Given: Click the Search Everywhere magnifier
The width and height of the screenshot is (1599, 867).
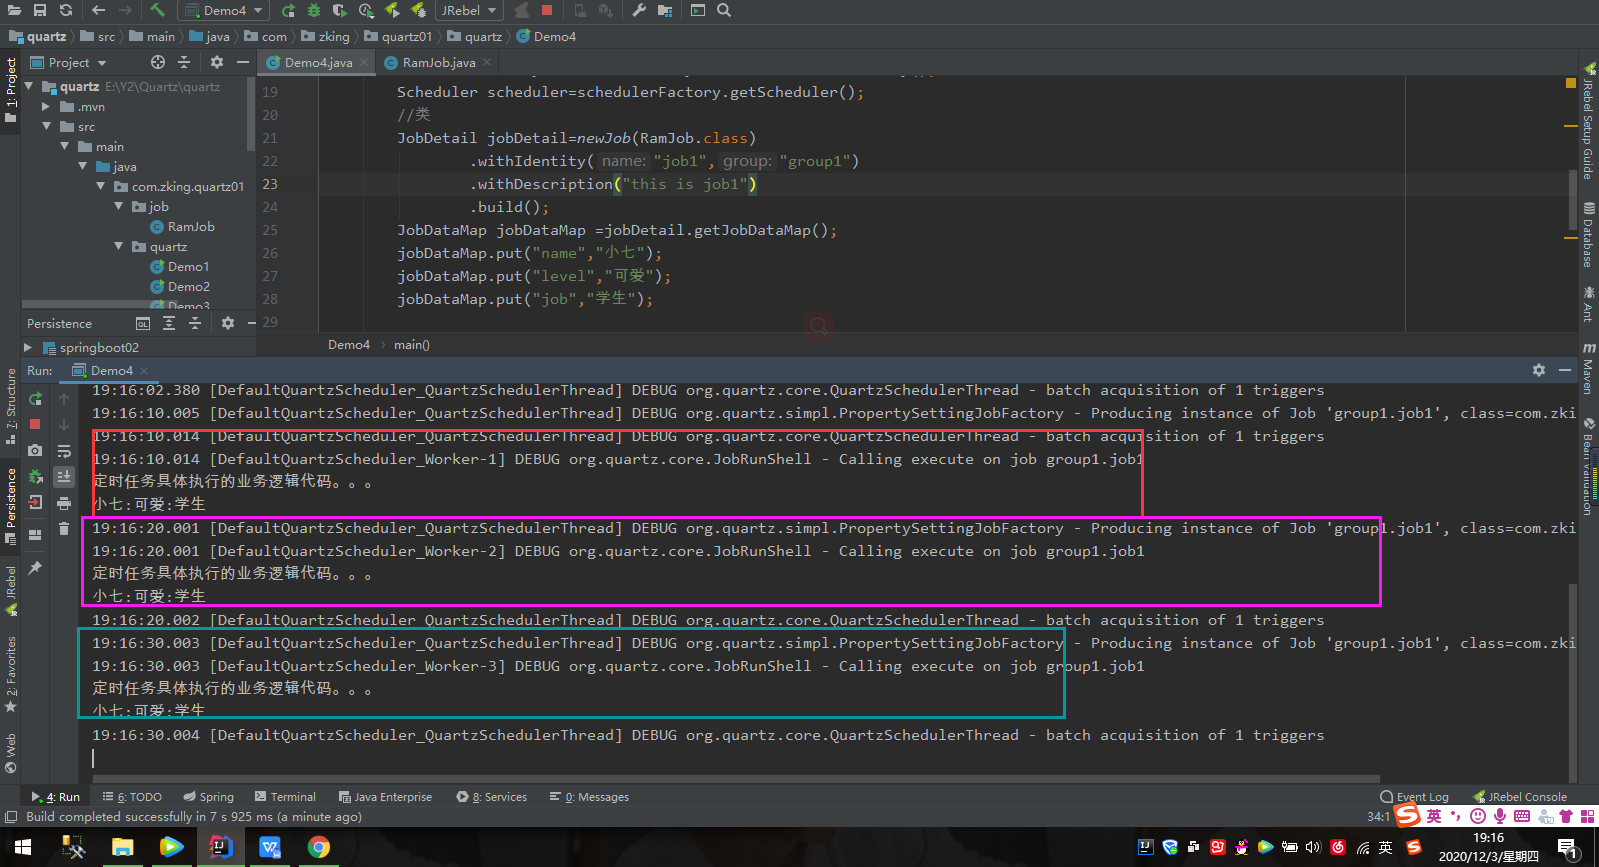Looking at the screenshot, I should (724, 10).
